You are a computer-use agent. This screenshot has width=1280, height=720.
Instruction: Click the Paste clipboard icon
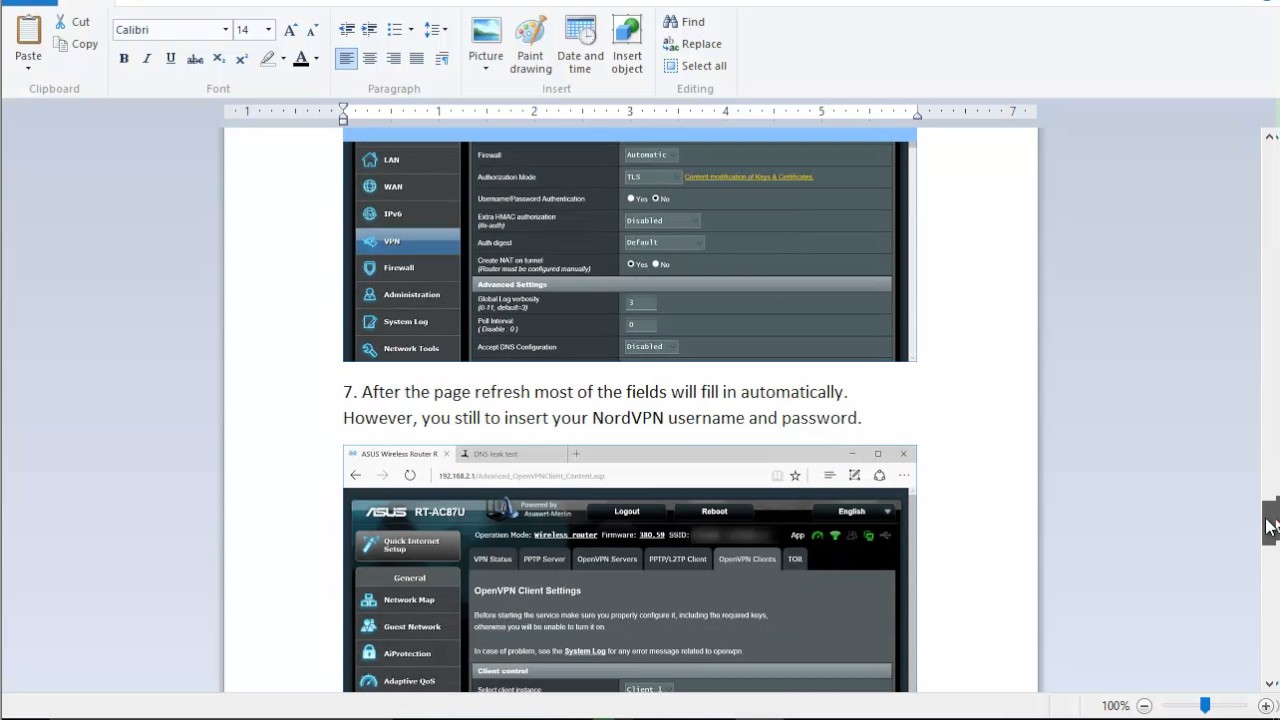[x=28, y=29]
